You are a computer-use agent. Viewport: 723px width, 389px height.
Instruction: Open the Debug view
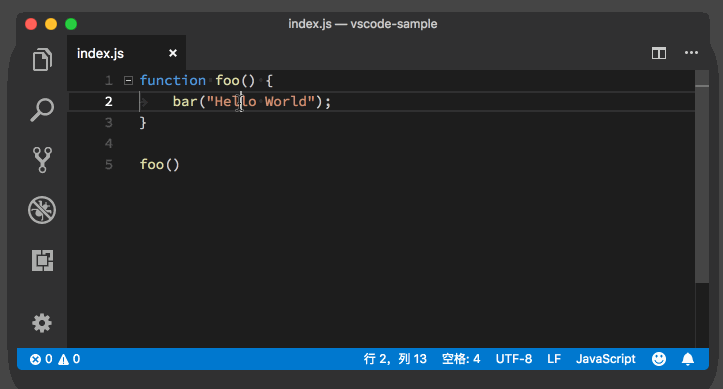[42, 210]
